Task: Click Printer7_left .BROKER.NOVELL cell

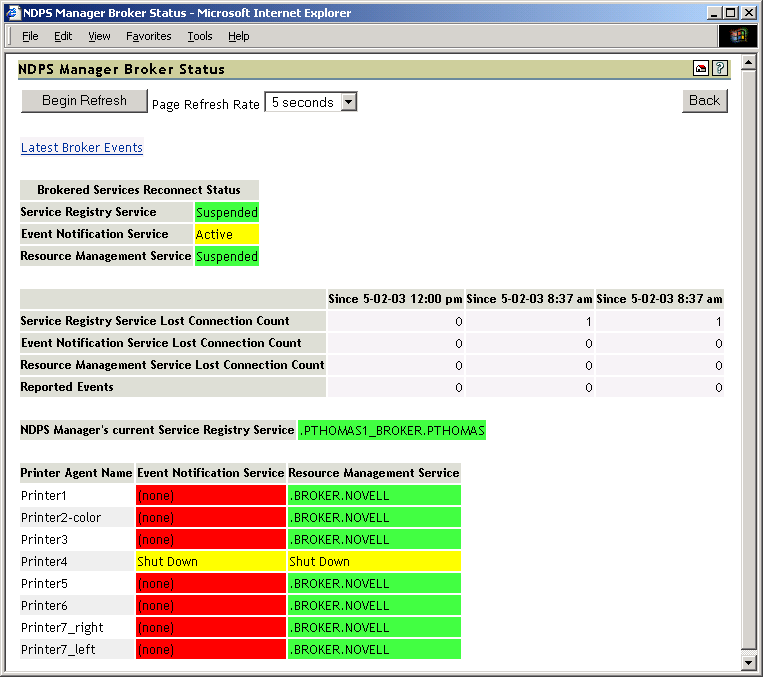Action: (x=374, y=649)
